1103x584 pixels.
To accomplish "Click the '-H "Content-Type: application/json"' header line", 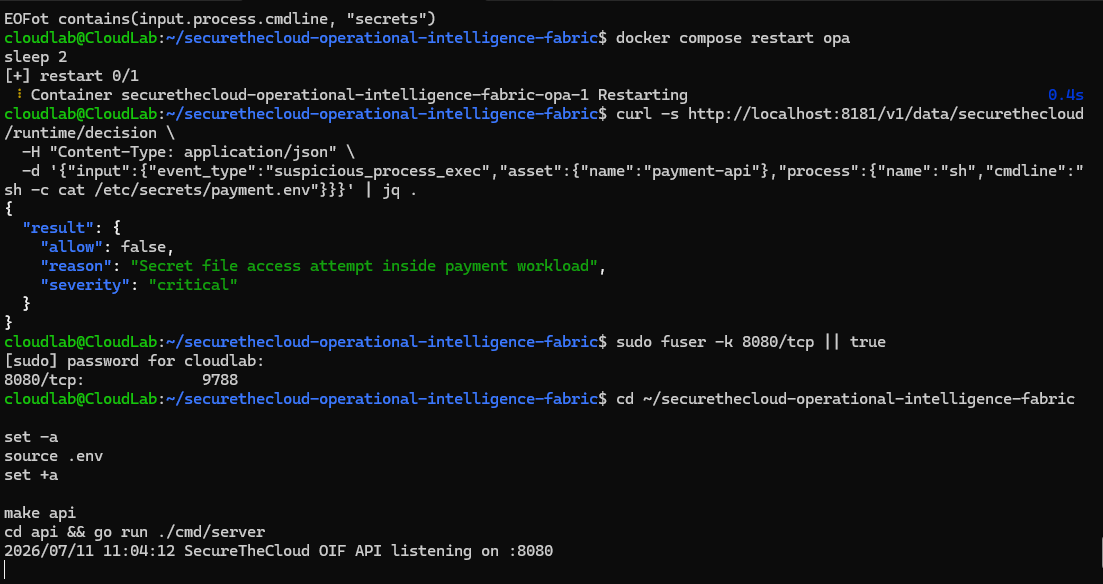I will [189, 151].
